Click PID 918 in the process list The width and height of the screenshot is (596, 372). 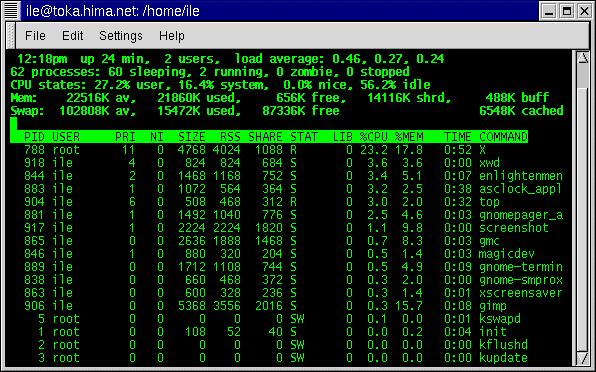[x=34, y=163]
